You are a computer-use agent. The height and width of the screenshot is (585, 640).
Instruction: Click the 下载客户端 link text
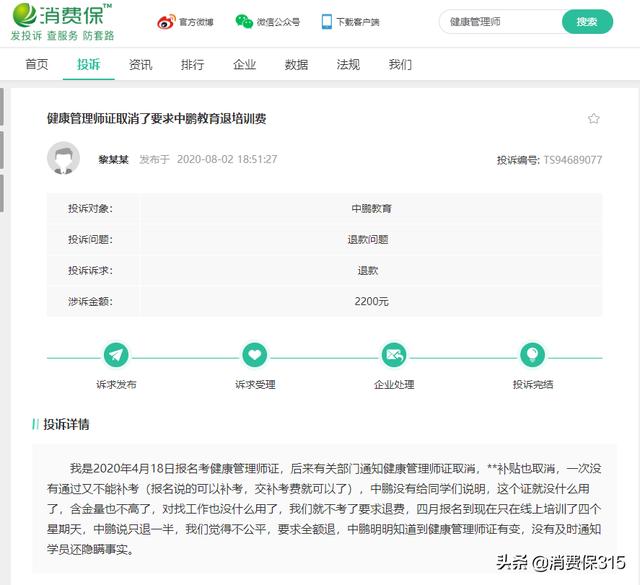click(358, 22)
